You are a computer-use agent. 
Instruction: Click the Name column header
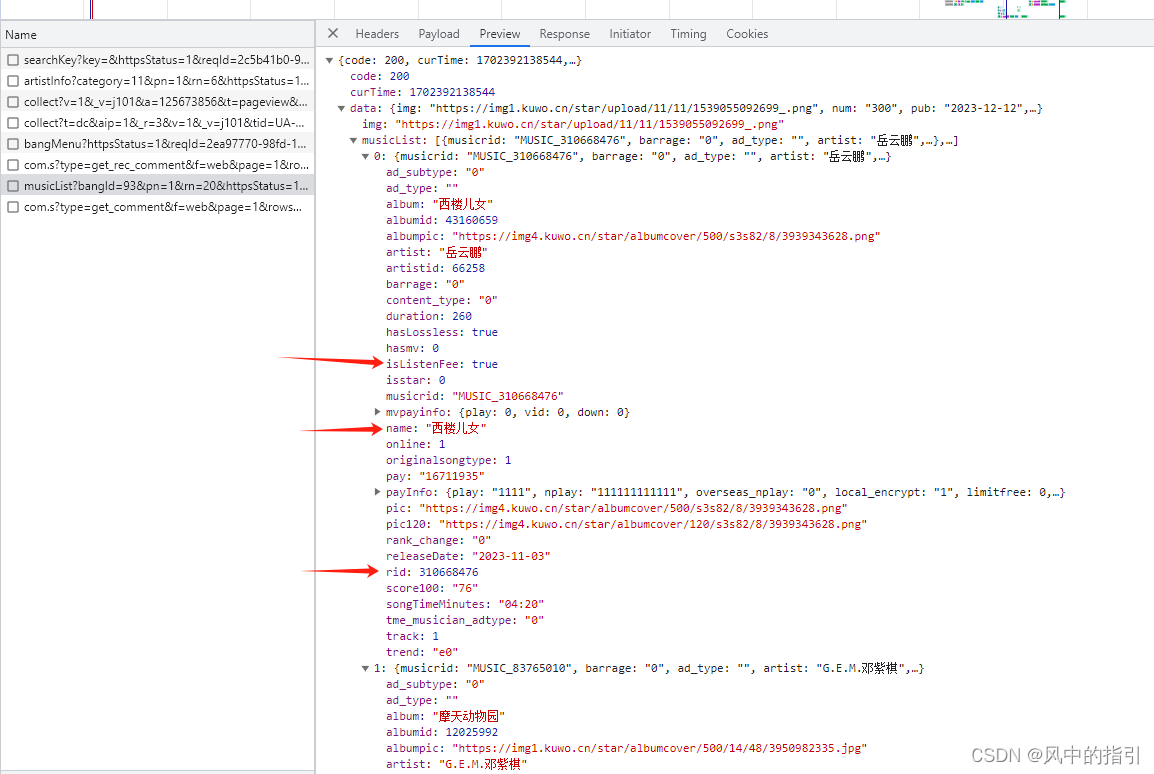pyautogui.click(x=157, y=35)
